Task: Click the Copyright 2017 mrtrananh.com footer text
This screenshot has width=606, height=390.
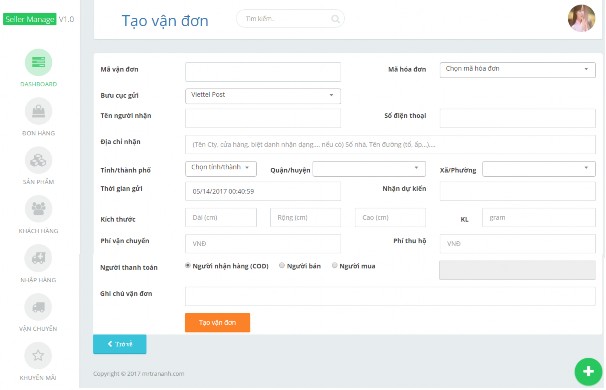Action: (138, 374)
